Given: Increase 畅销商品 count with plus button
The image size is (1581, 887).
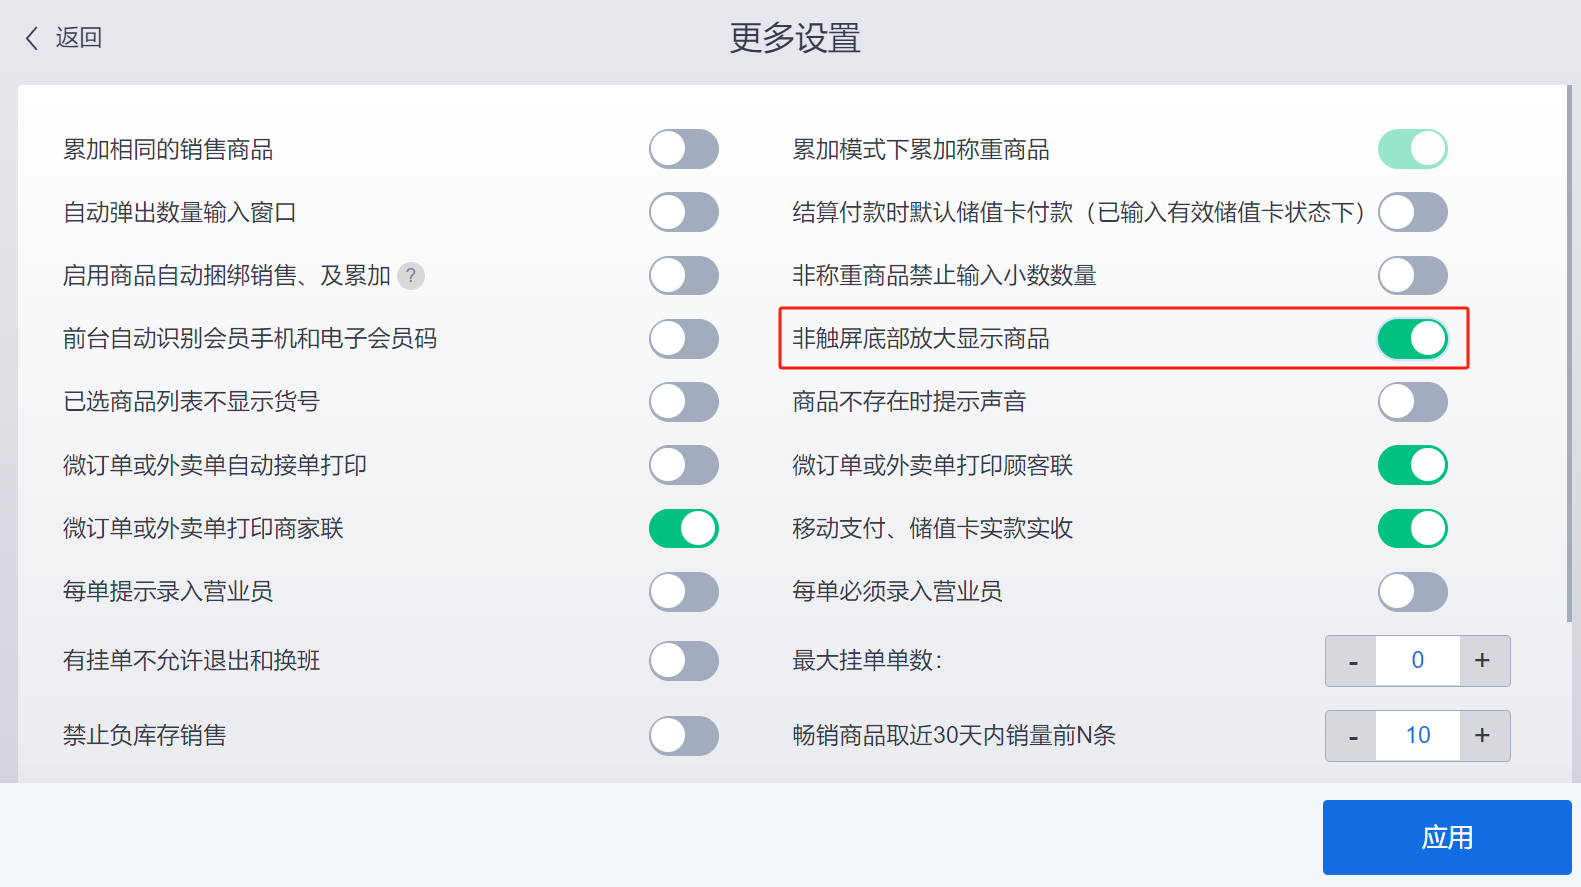Looking at the screenshot, I should coord(1484,736).
